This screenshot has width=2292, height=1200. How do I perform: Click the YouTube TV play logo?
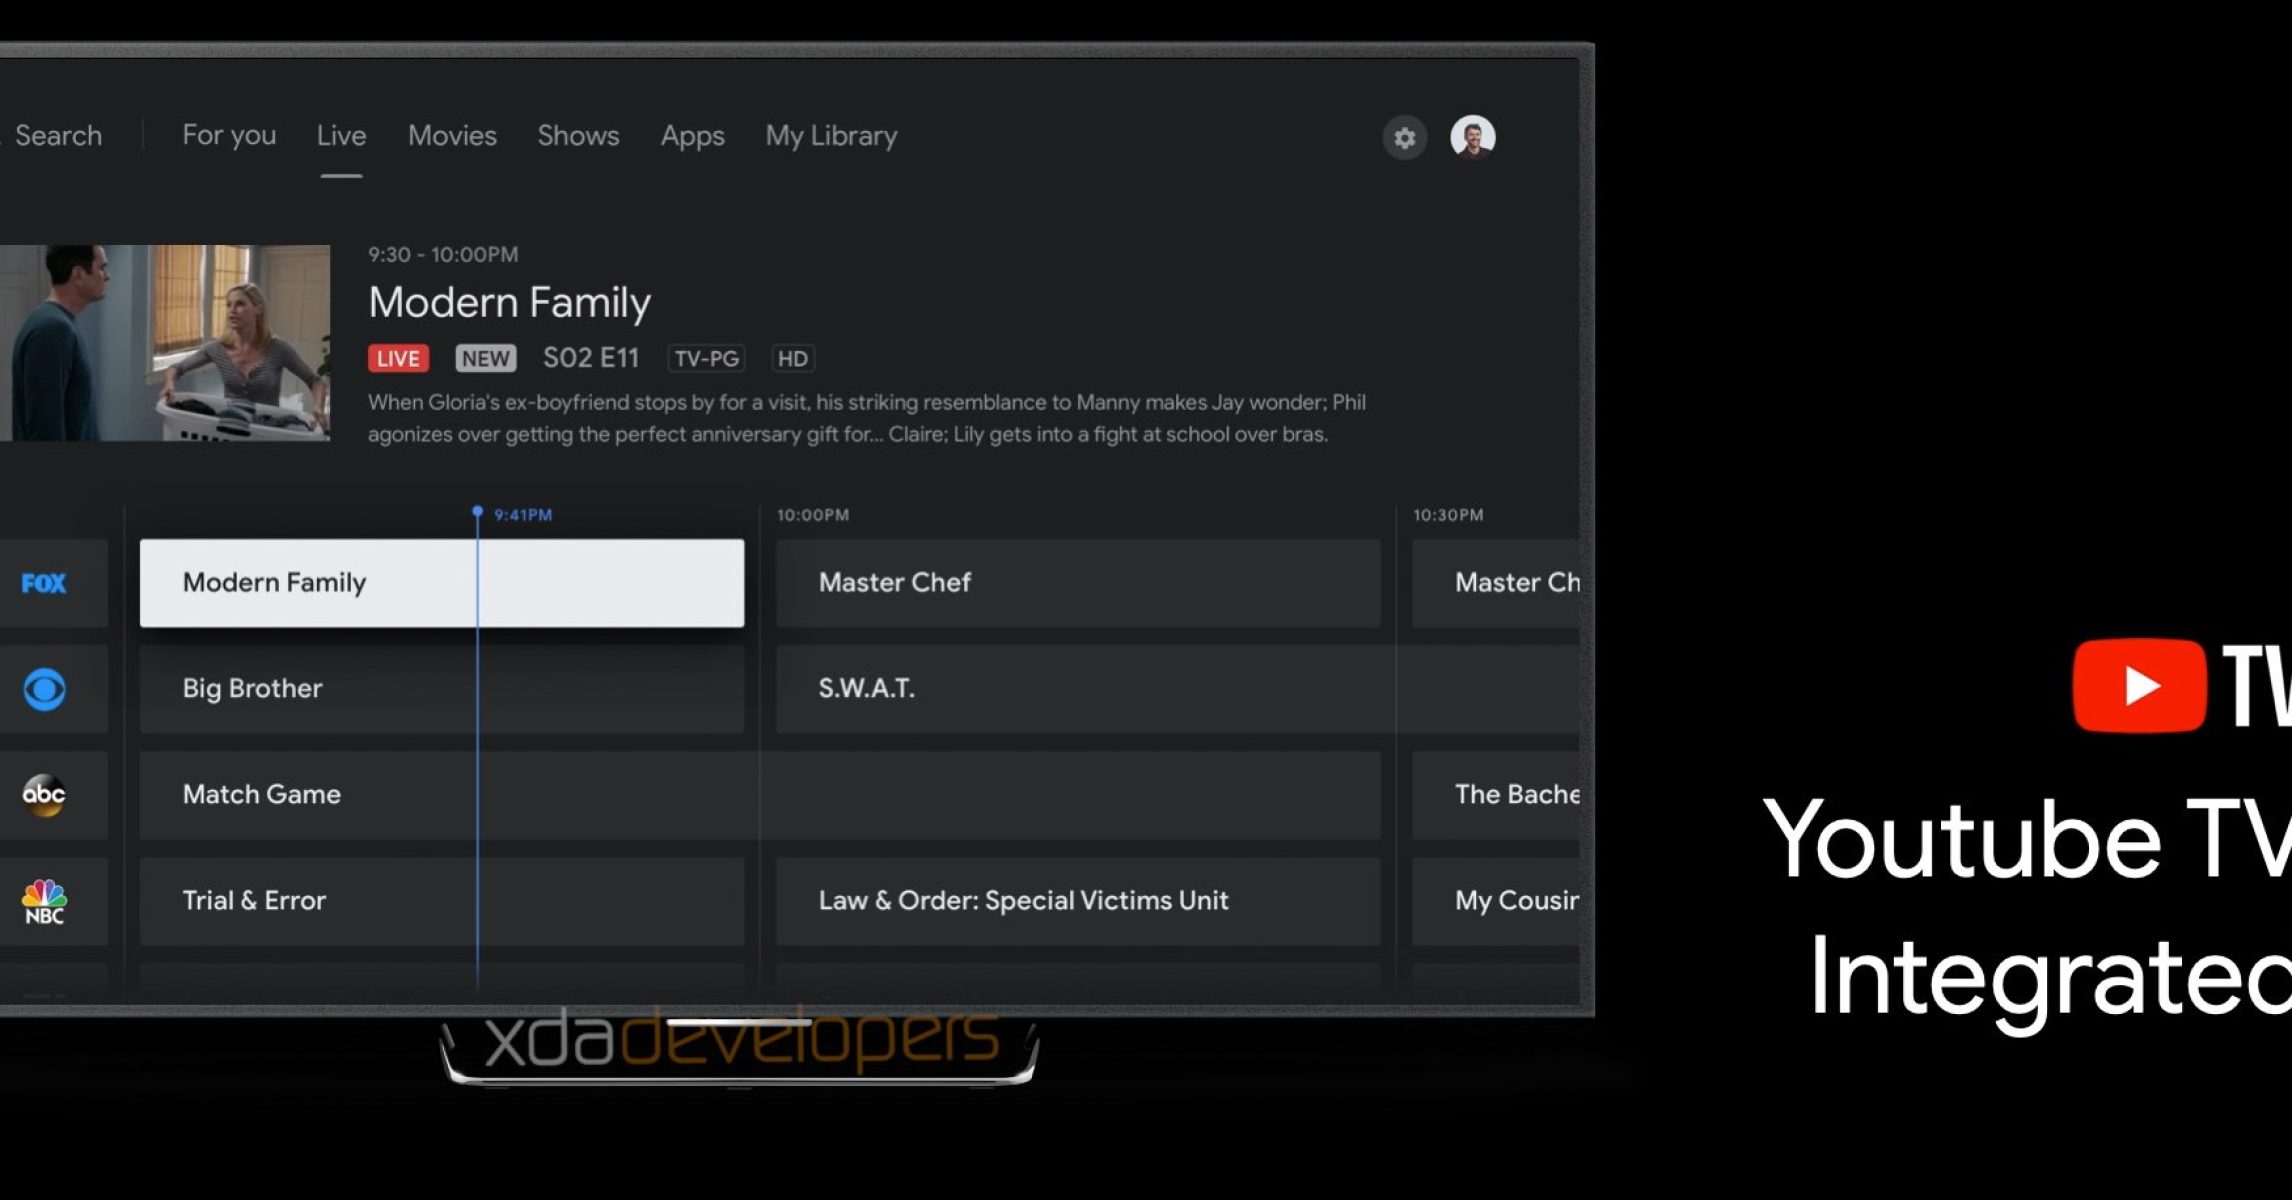click(x=2138, y=685)
